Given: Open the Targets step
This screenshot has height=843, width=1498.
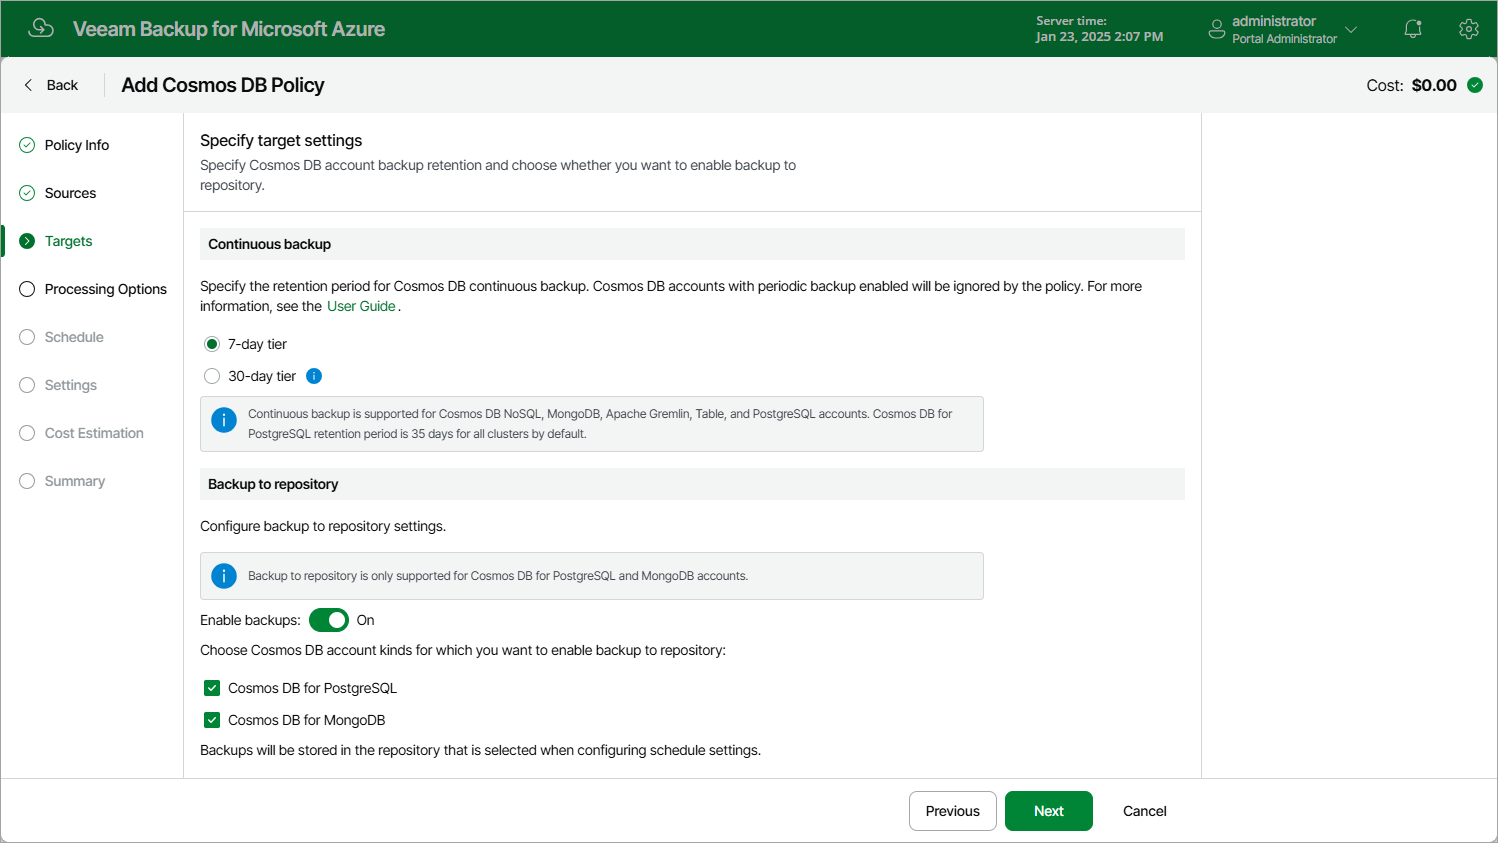Looking at the screenshot, I should (68, 241).
